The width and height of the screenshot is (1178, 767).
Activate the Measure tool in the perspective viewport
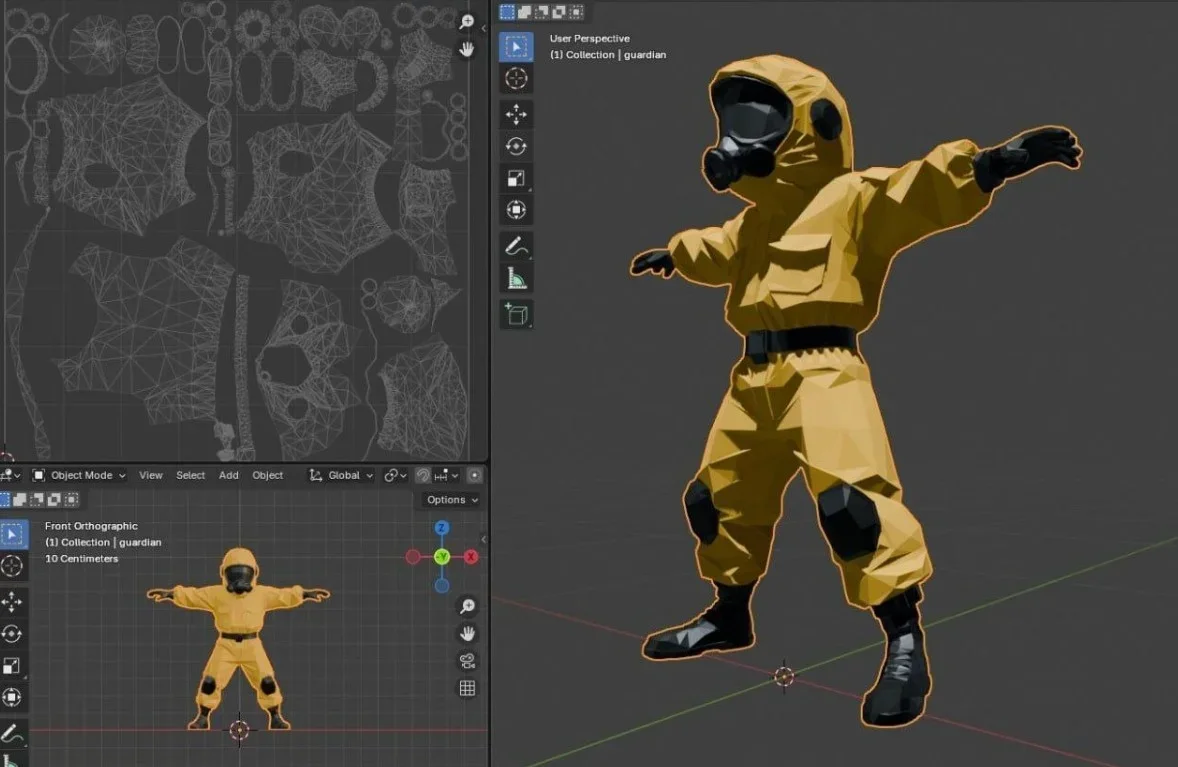(x=516, y=278)
